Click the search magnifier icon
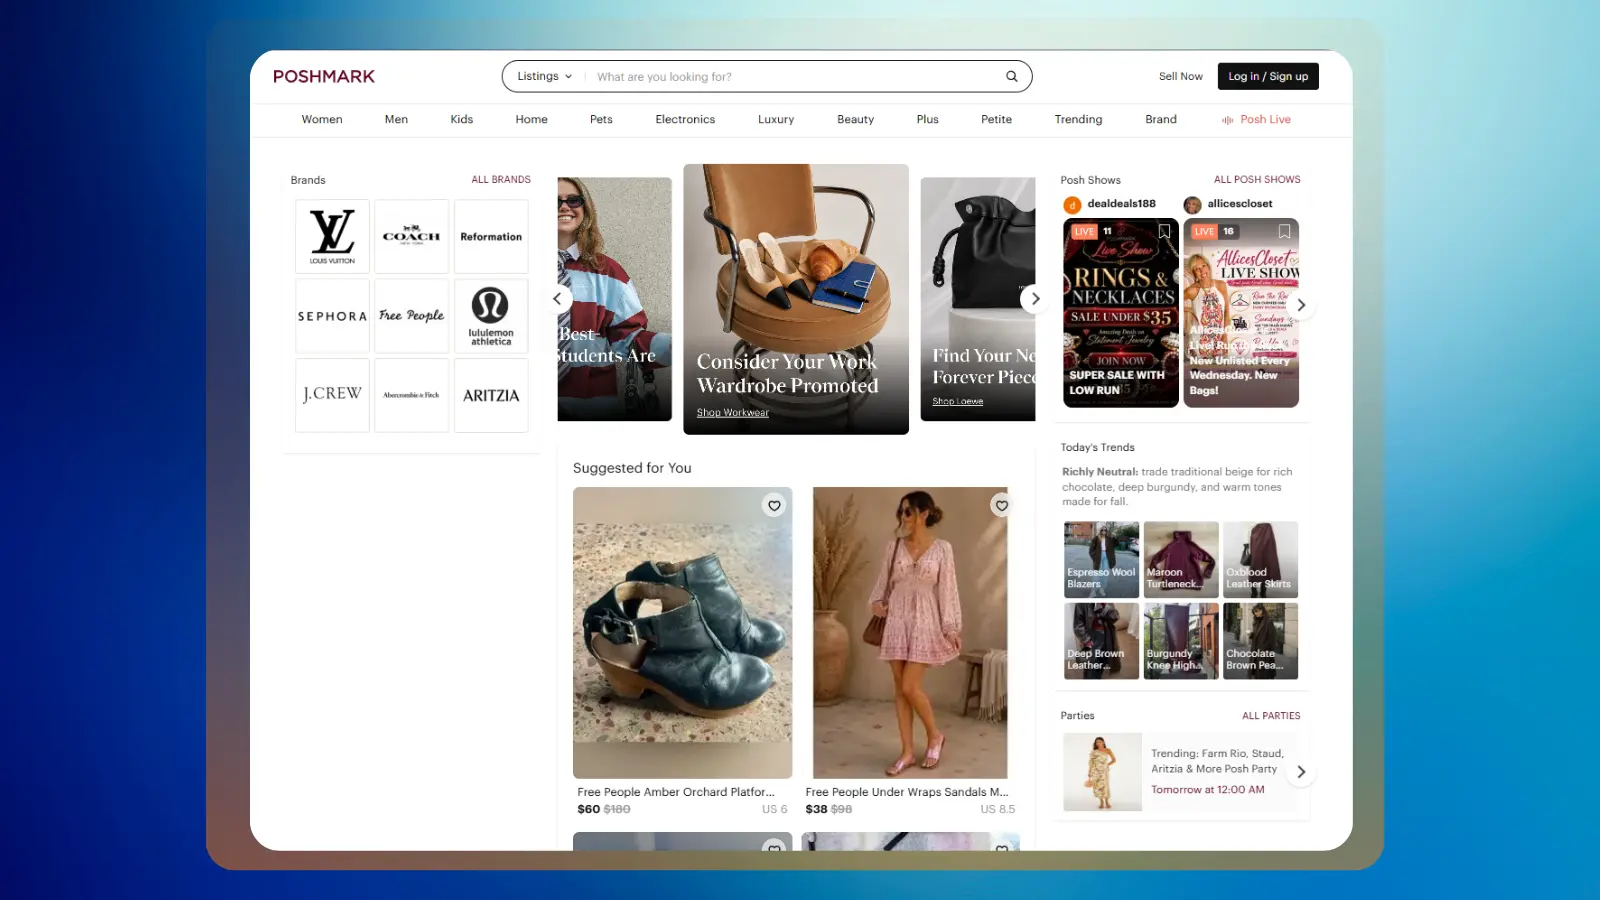1600x900 pixels. 1012,76
